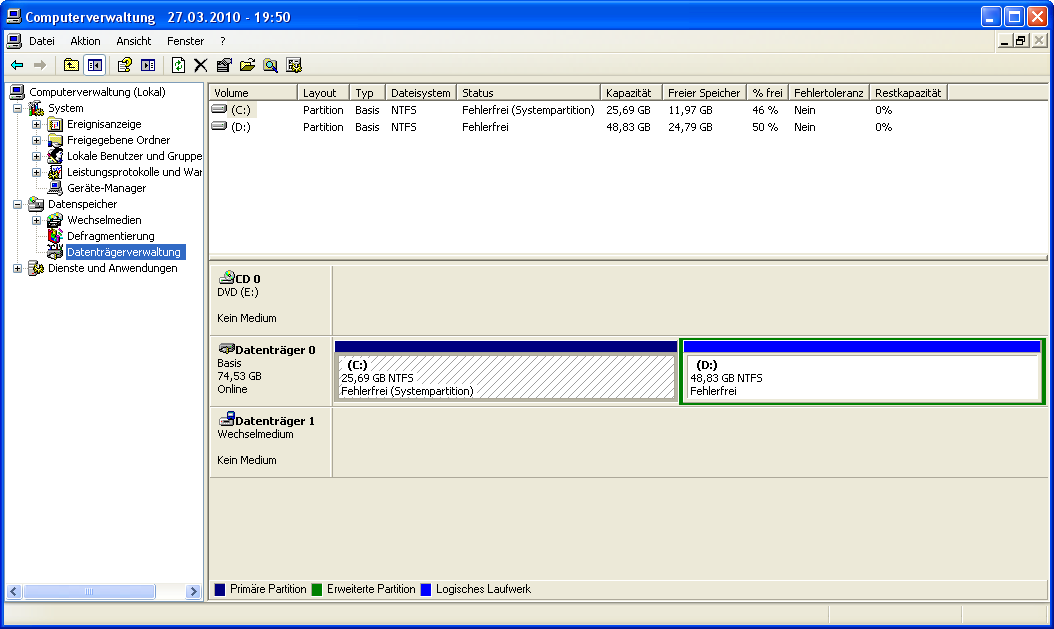This screenshot has width=1054, height=629.
Task: Select Leistungsprotokolle und Warnungen node
Action: 134,173
